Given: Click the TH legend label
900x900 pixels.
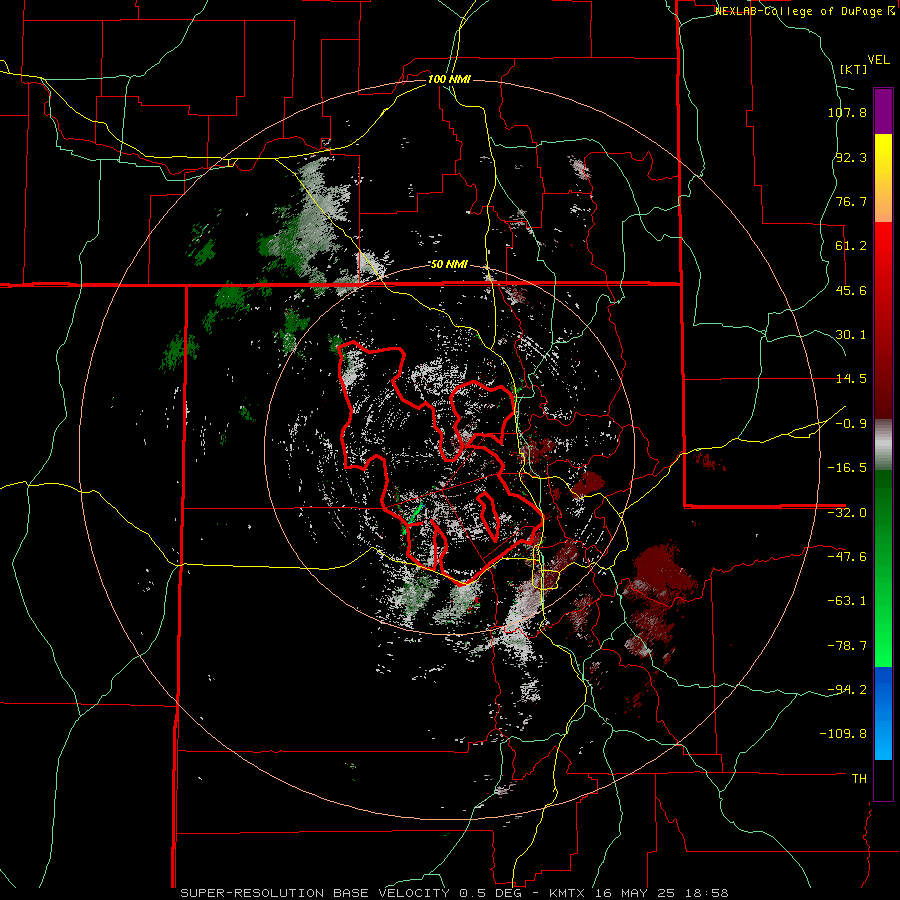Looking at the screenshot, I should click(859, 779).
